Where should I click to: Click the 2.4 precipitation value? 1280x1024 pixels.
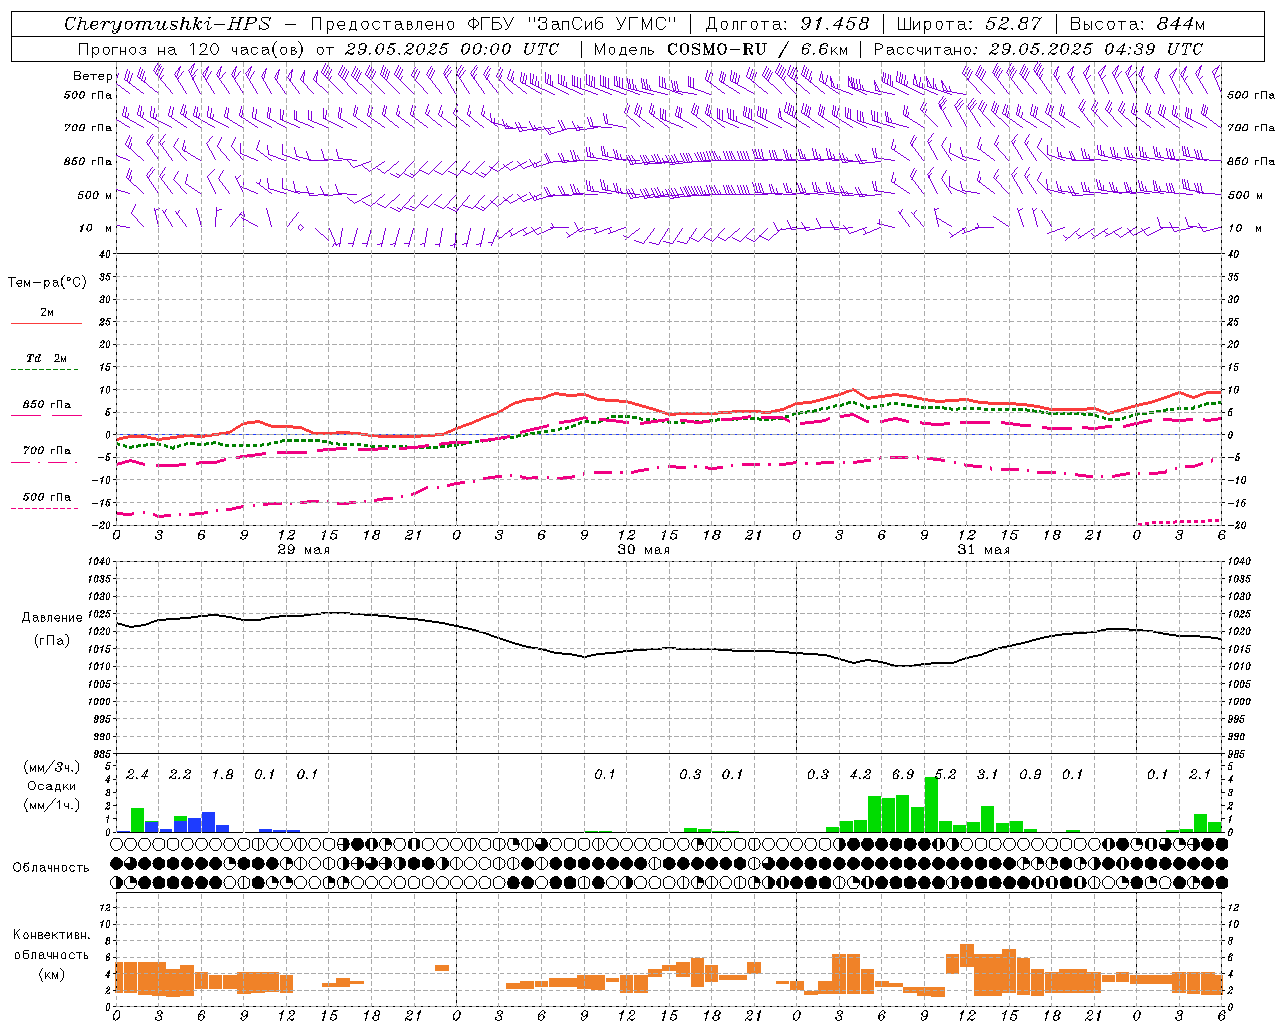pos(137,775)
